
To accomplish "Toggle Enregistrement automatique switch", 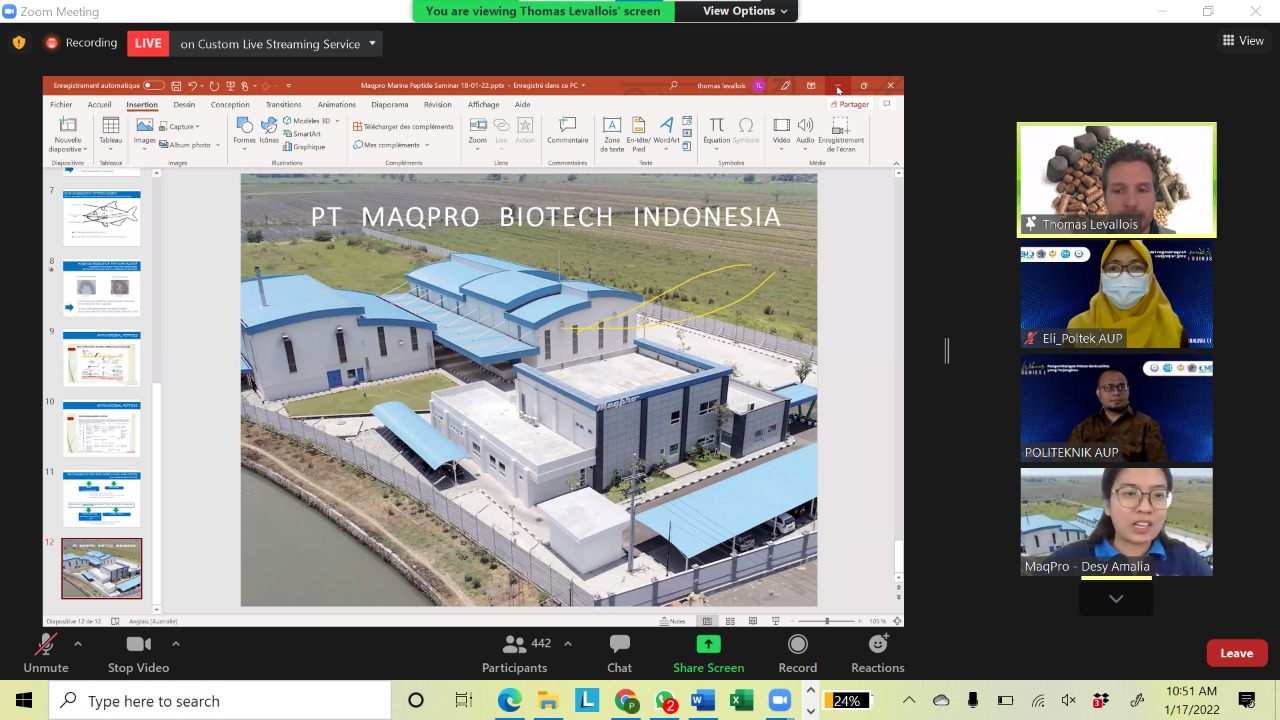I will point(153,86).
